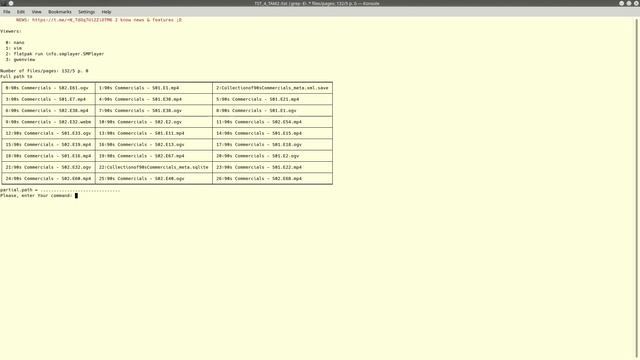Open the Settings menu
Screen dimensions: 640x360
(x=86, y=12)
